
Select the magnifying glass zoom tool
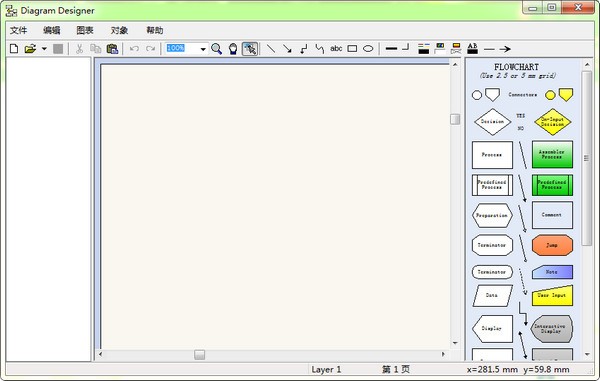[x=217, y=49]
